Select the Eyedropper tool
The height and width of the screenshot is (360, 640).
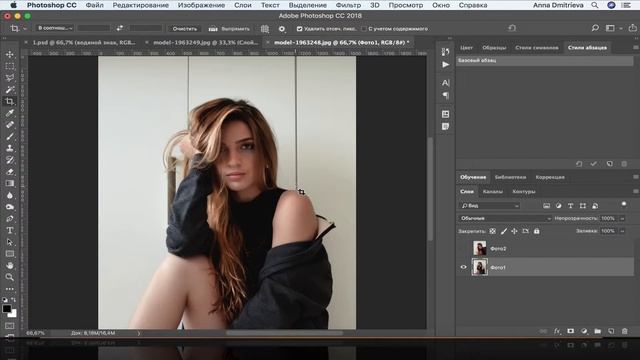[10, 113]
